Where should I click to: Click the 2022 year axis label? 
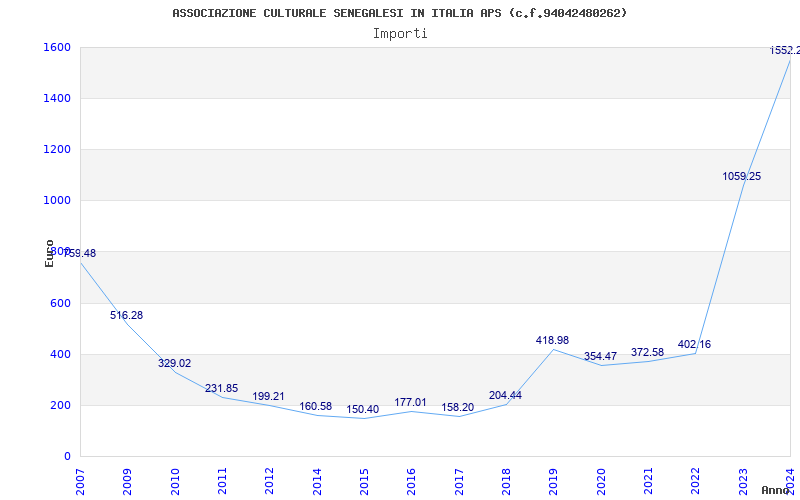[696, 482]
